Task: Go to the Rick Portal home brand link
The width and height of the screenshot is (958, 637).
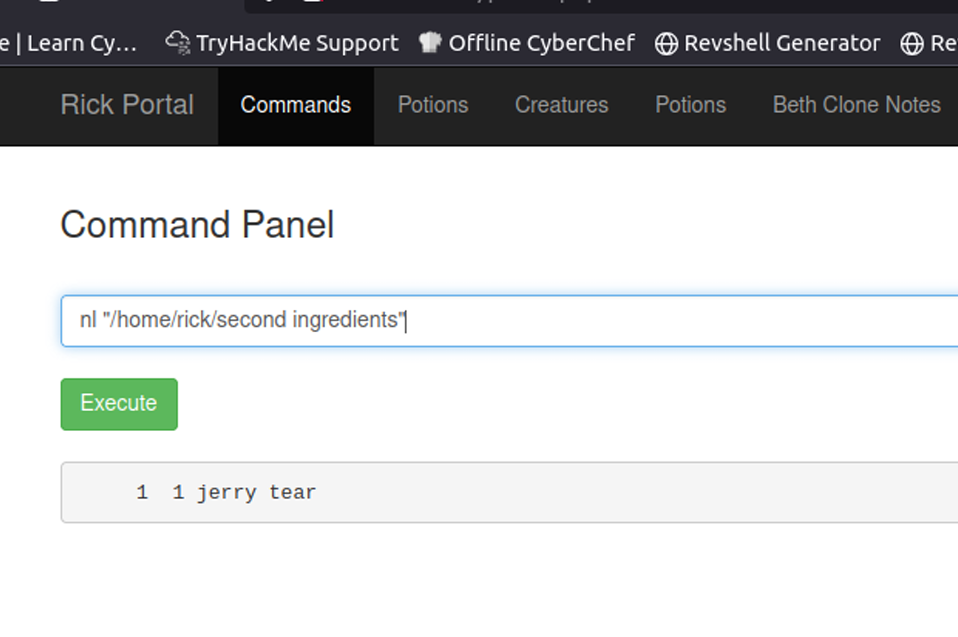Action: click(x=127, y=105)
